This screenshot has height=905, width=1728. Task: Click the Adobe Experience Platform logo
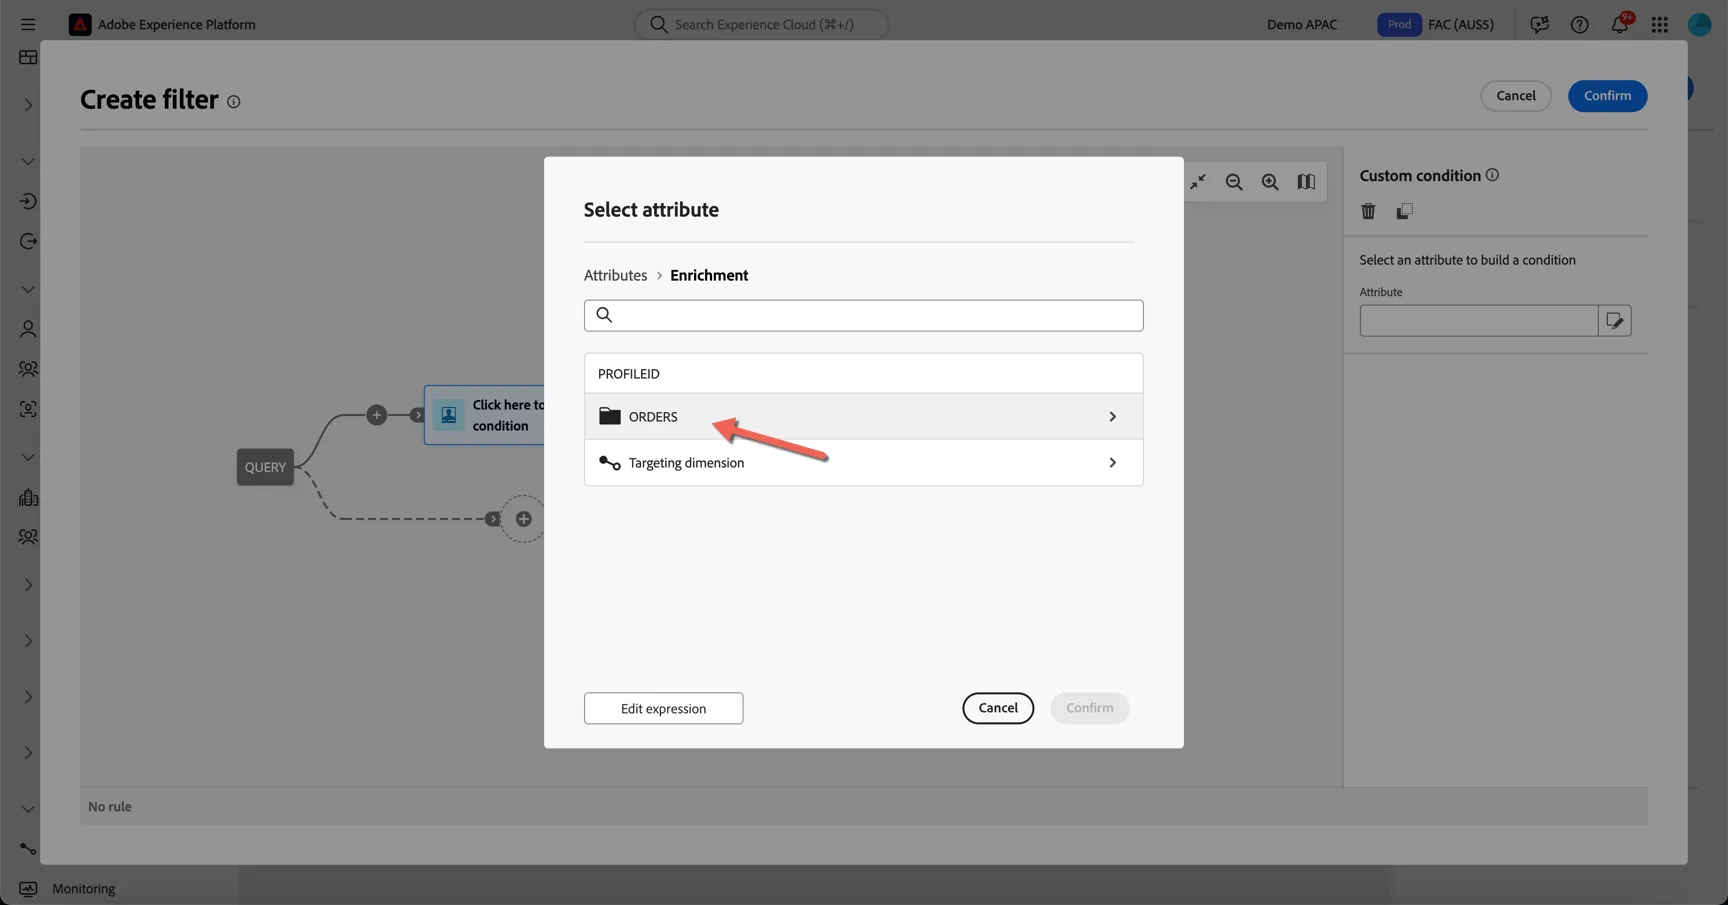80,24
